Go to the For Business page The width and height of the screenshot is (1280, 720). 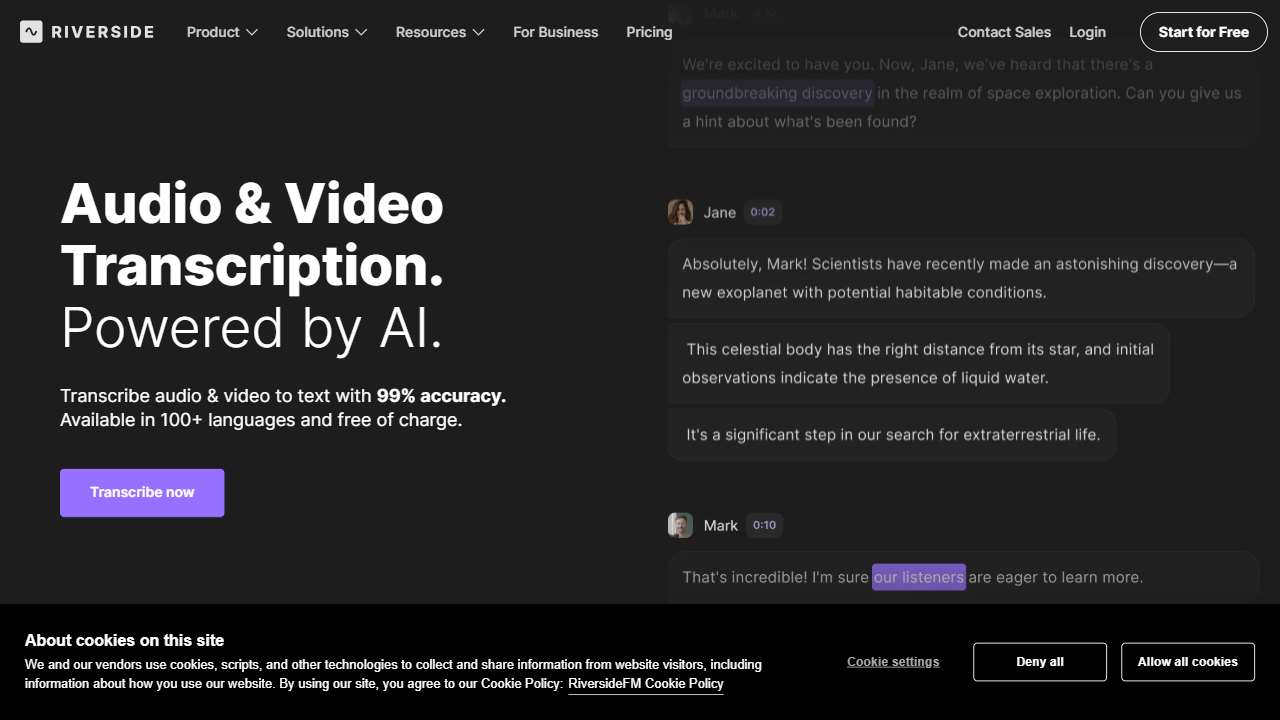tap(555, 32)
